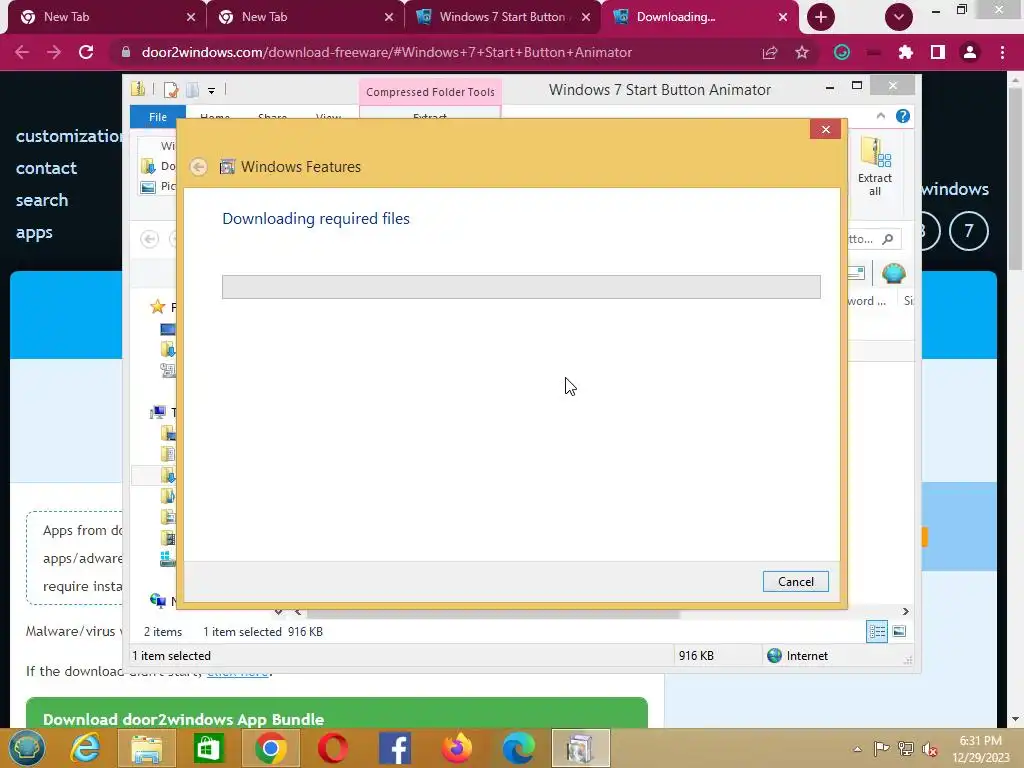Open the browser profile icon
The width and height of the screenshot is (1024, 768).
[970, 52]
